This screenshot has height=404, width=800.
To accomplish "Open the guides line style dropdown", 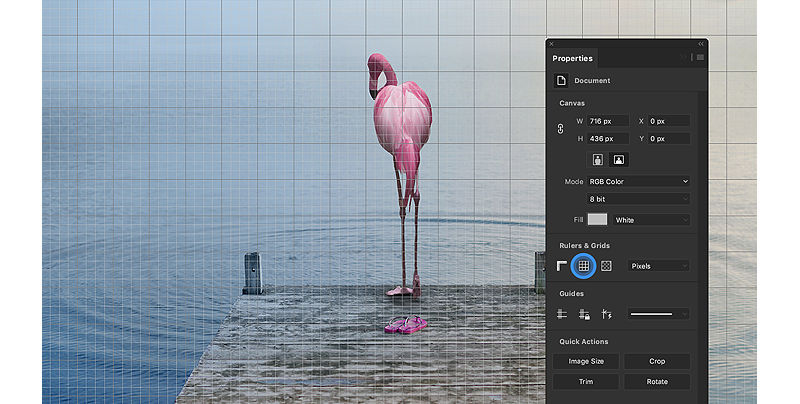I will tap(658, 314).
